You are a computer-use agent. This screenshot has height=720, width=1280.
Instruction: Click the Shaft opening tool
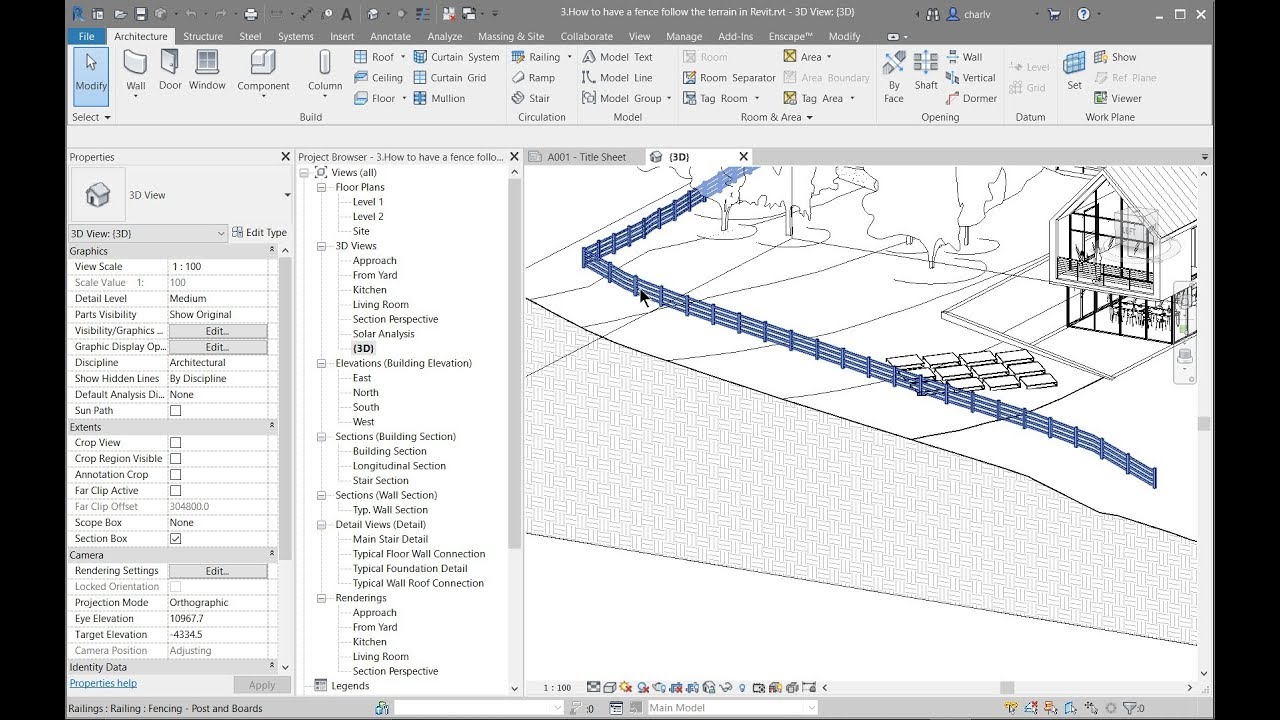[x=926, y=70]
